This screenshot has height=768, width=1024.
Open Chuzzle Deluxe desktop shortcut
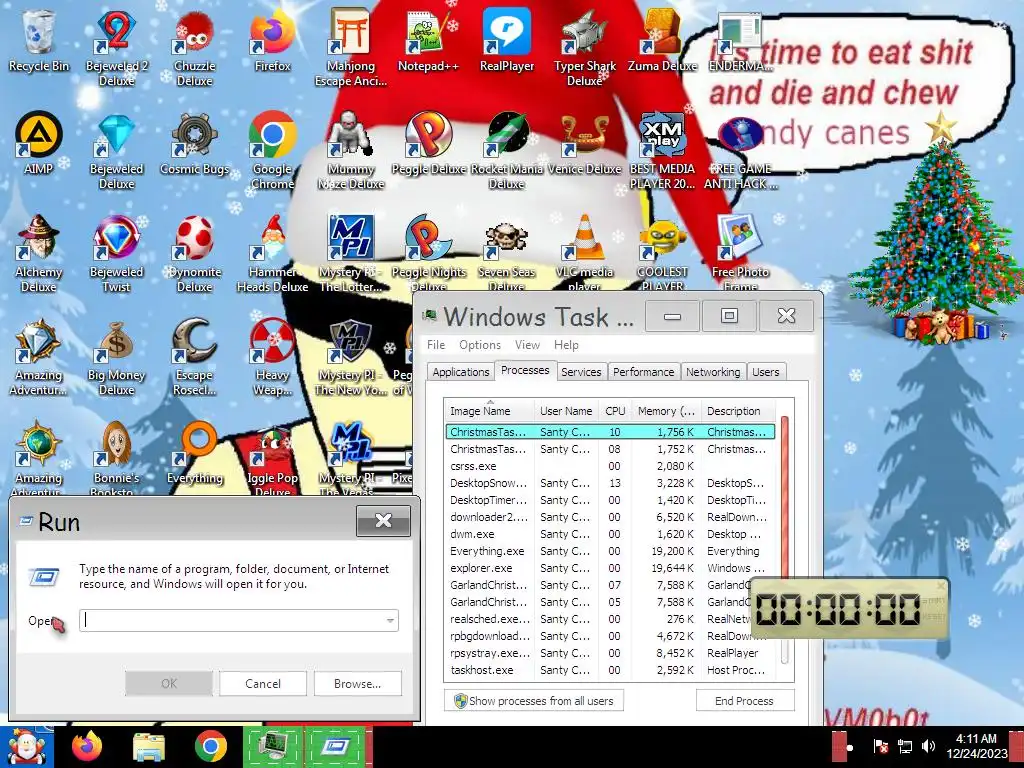point(195,47)
